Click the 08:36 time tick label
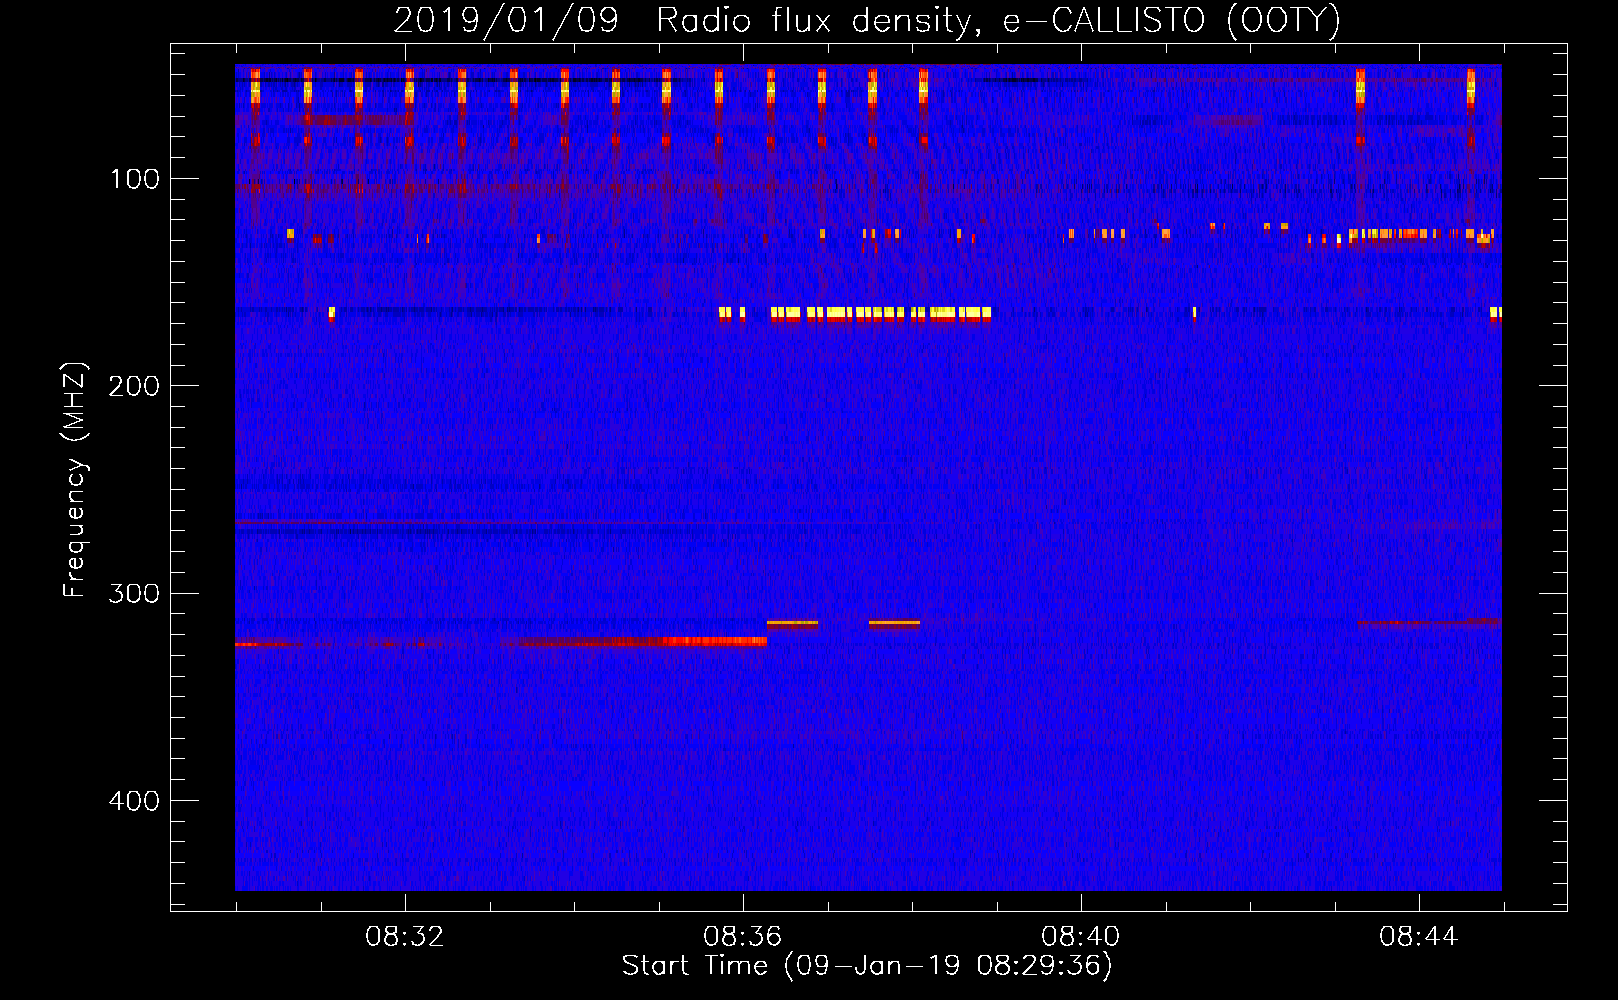The image size is (1618, 1000). [x=743, y=937]
